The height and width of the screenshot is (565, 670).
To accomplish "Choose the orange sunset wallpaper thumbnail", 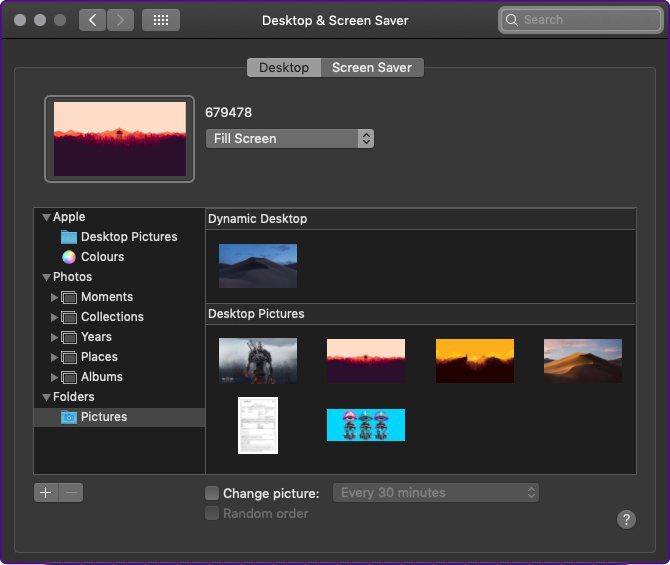I will [x=475, y=361].
